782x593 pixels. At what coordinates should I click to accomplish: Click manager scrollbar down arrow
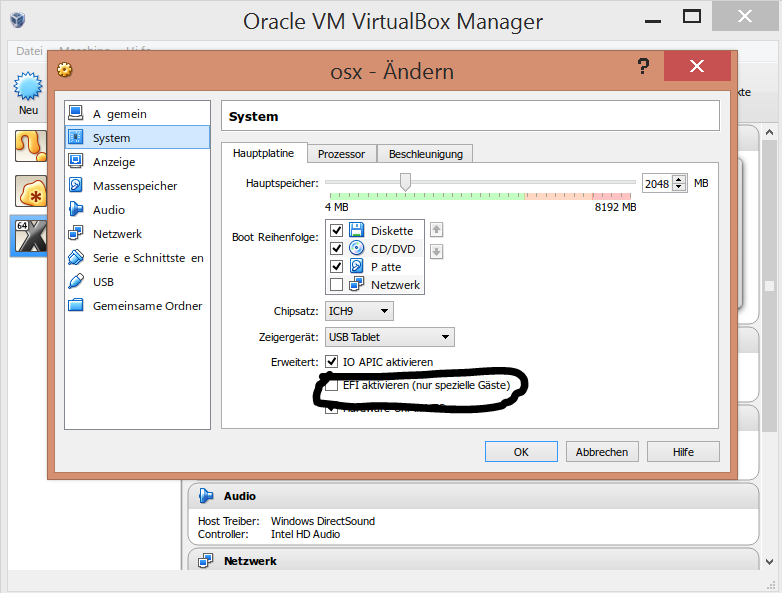click(x=769, y=562)
